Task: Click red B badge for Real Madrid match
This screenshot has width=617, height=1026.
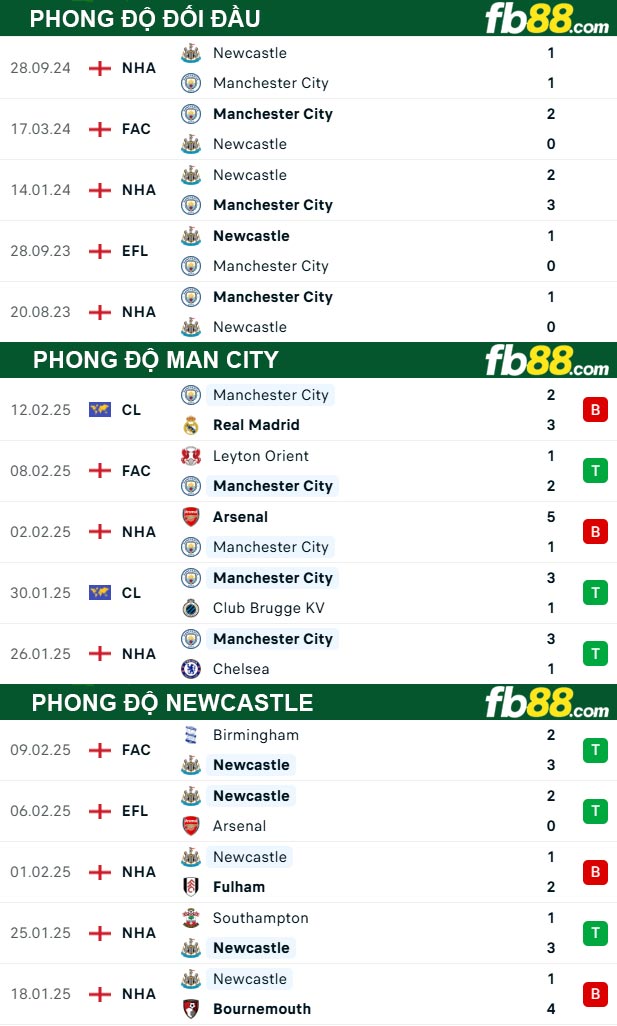Action: [595, 410]
